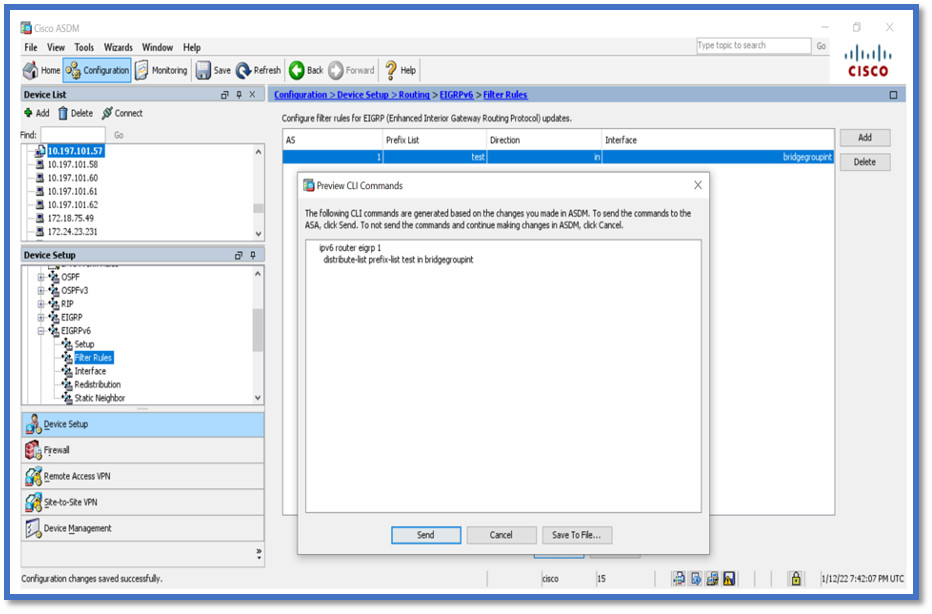This screenshot has width=932, height=614.
Task: Open Site-to-Site VPN section
Action: click(143, 503)
